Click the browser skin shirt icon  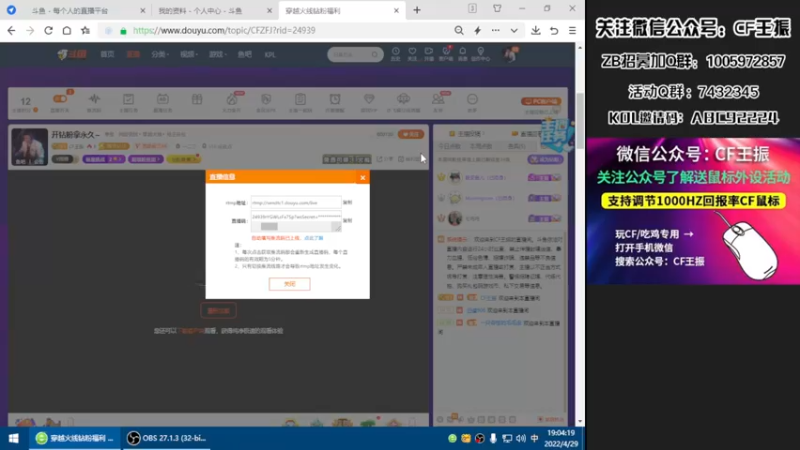point(497,8)
